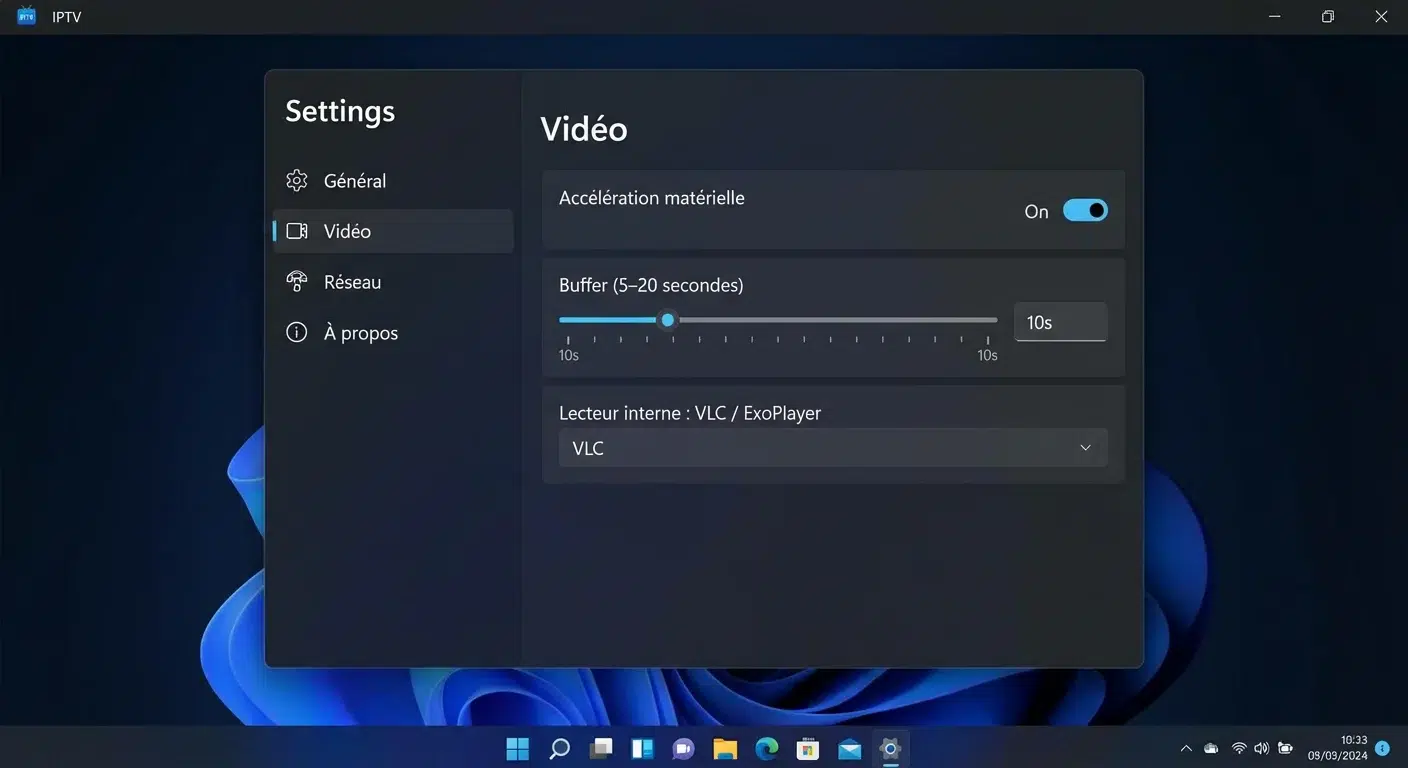Viewport: 1408px width, 768px height.
Task: Open Task View from the taskbar
Action: pyautogui.click(x=601, y=748)
